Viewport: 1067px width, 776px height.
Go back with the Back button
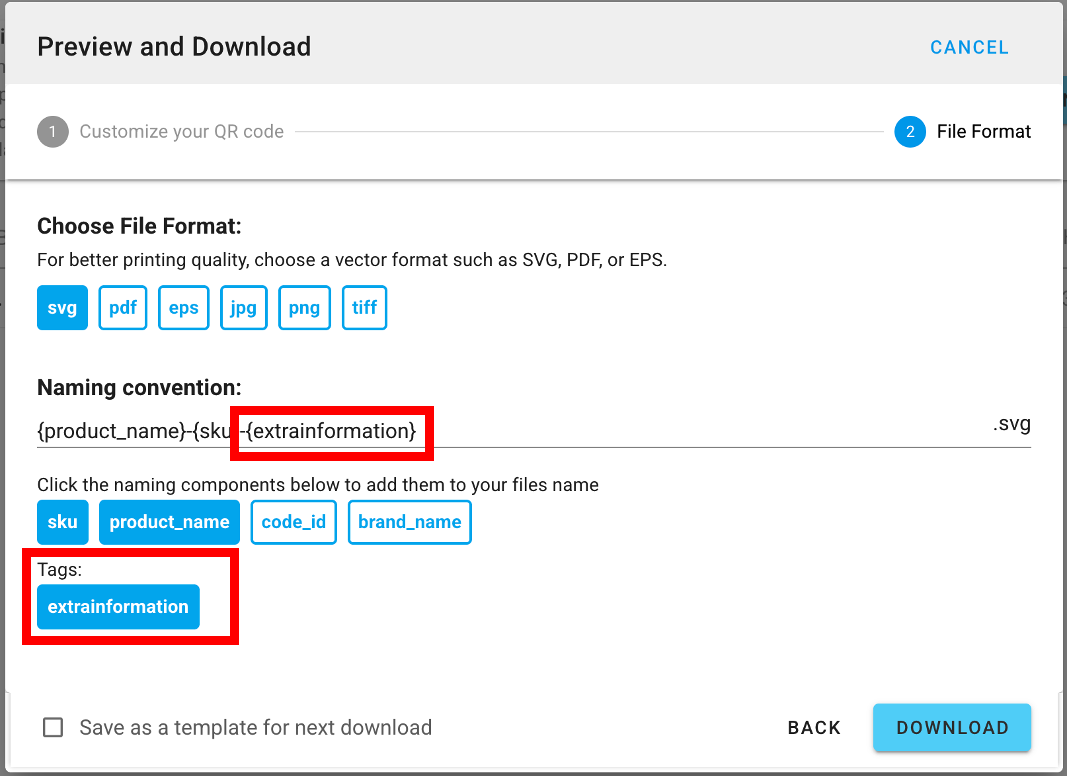pyautogui.click(x=814, y=728)
